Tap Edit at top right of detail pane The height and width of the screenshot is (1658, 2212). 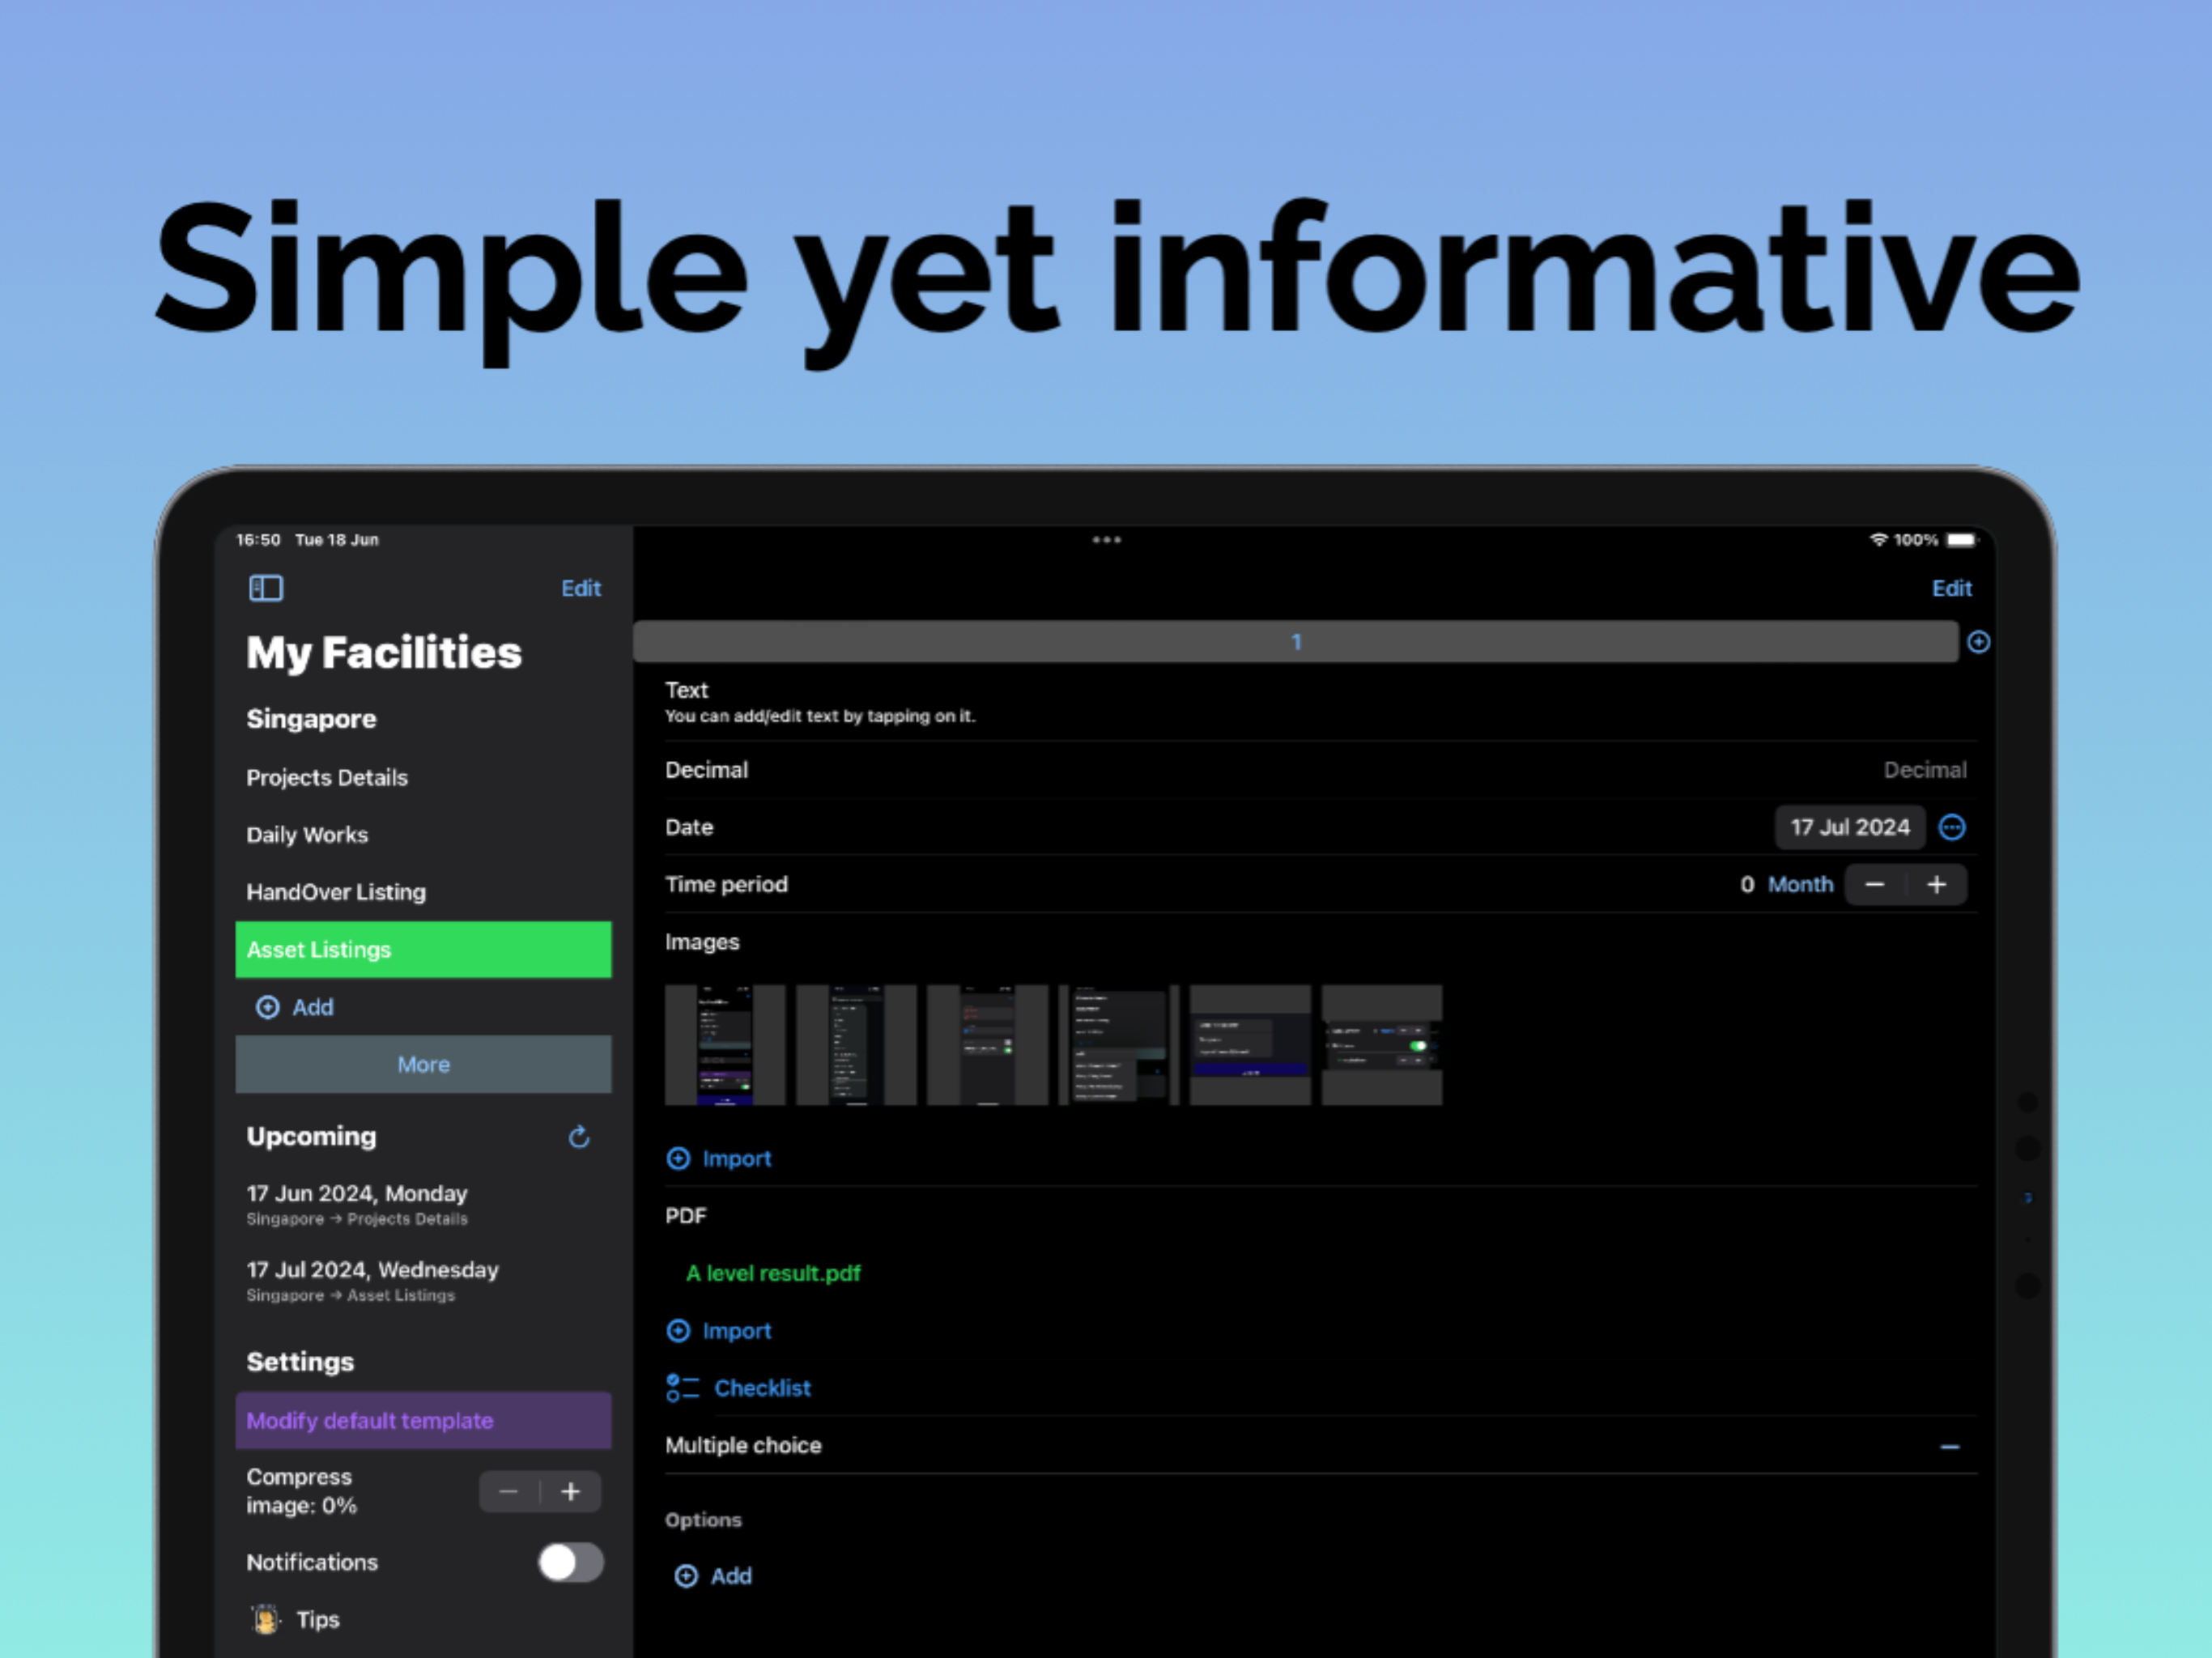[x=1951, y=588]
